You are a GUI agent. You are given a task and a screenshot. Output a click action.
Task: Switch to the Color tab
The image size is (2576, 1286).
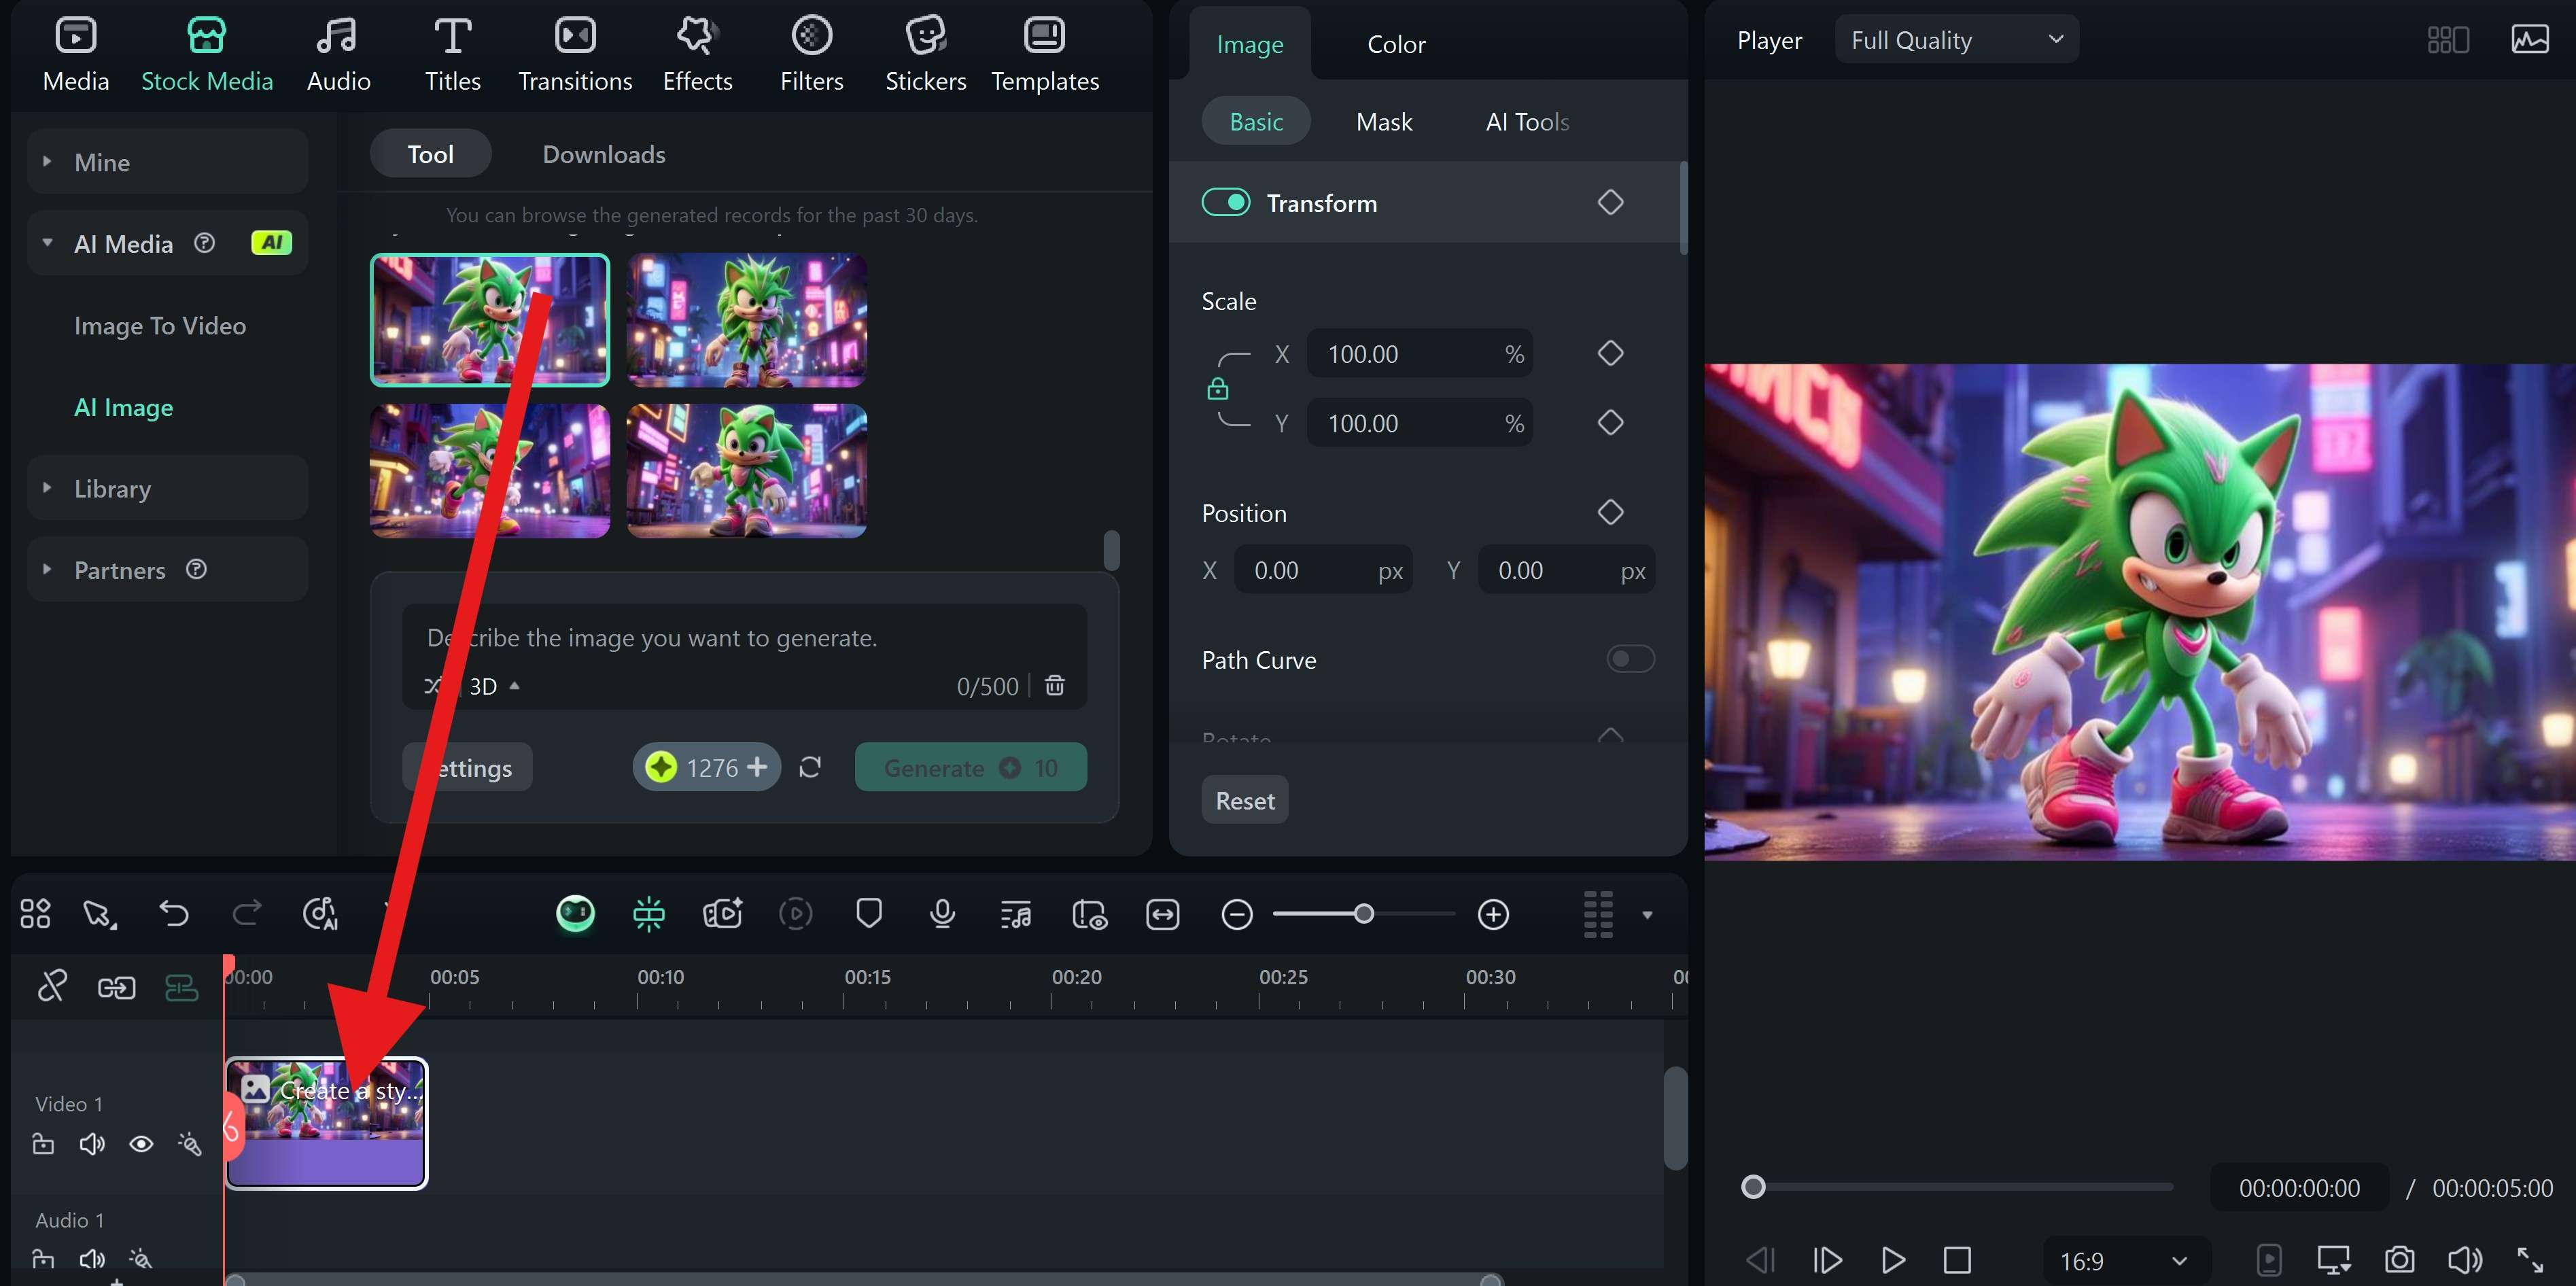(x=1396, y=44)
